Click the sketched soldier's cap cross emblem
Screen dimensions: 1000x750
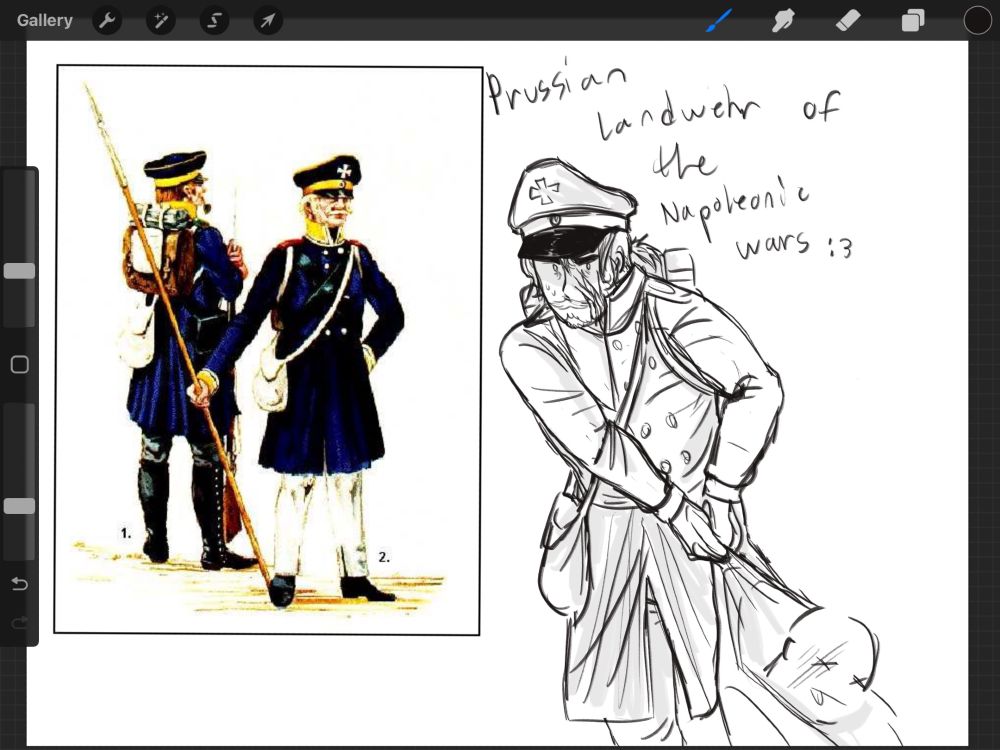pos(543,190)
